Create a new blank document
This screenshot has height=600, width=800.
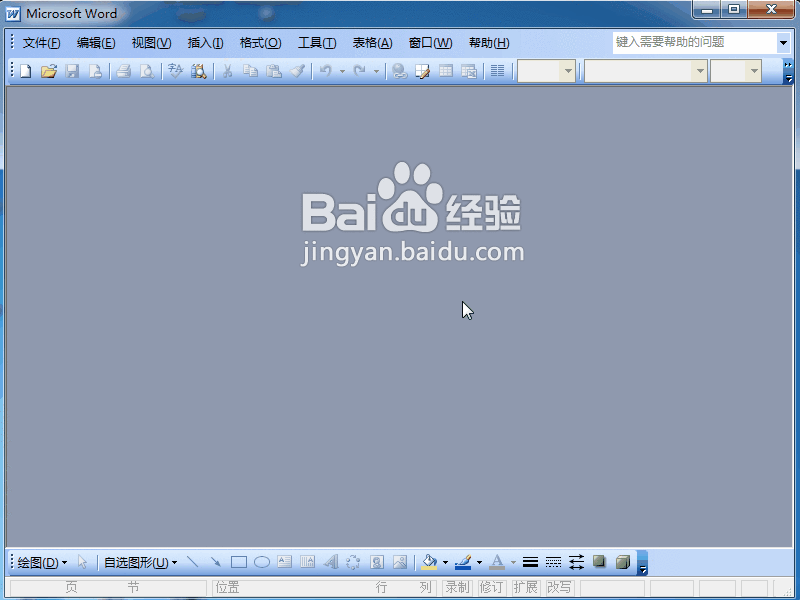(x=26, y=71)
